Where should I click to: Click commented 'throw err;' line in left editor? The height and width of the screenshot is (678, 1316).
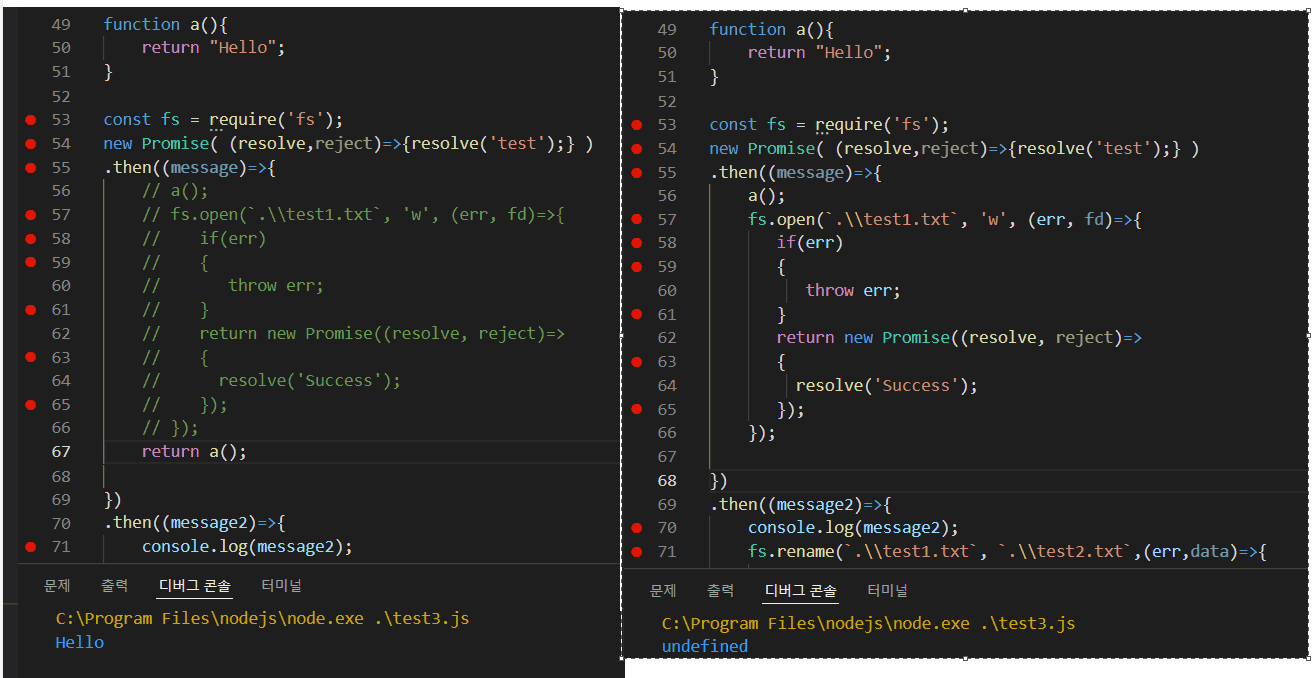coord(276,286)
